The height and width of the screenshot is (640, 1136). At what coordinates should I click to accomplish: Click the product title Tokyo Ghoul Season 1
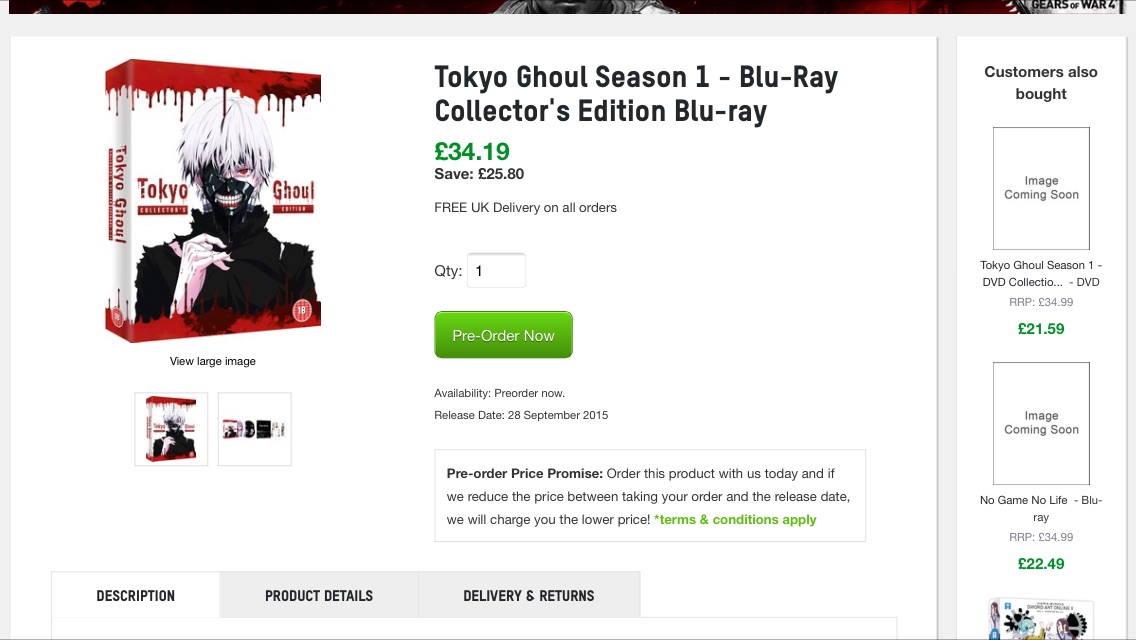point(636,94)
